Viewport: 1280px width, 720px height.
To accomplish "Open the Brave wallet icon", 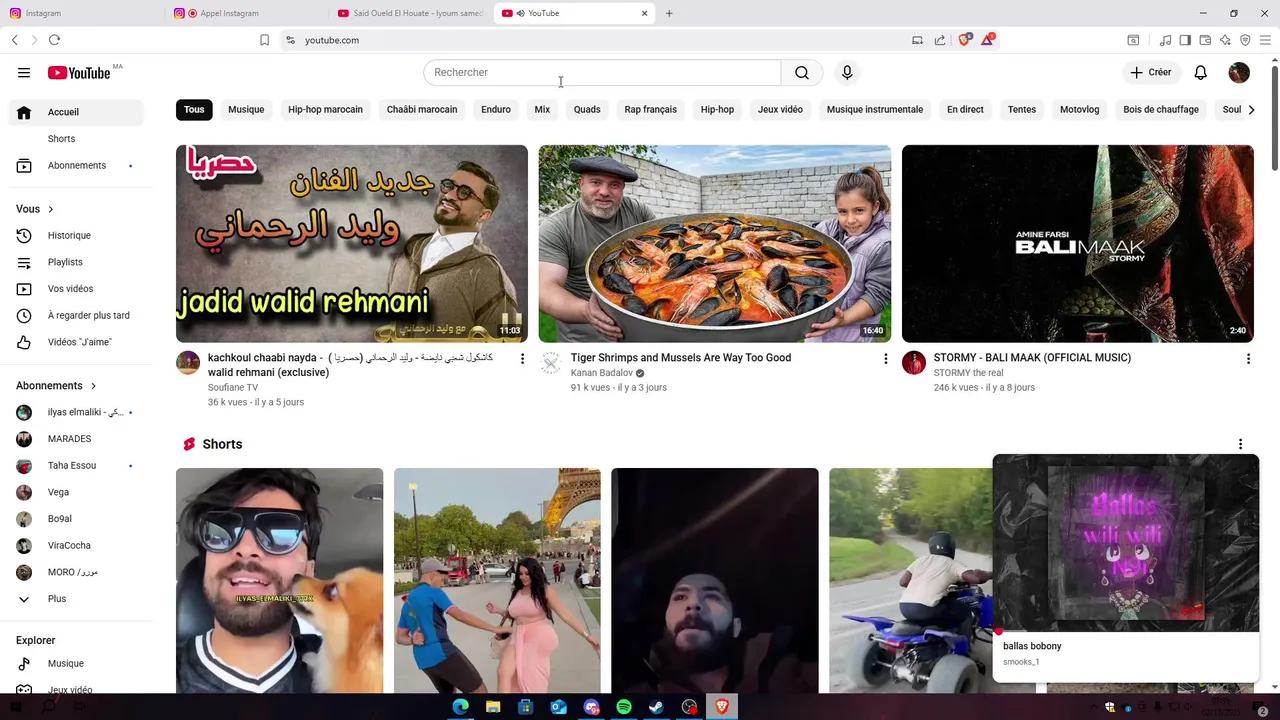I will click(1205, 40).
